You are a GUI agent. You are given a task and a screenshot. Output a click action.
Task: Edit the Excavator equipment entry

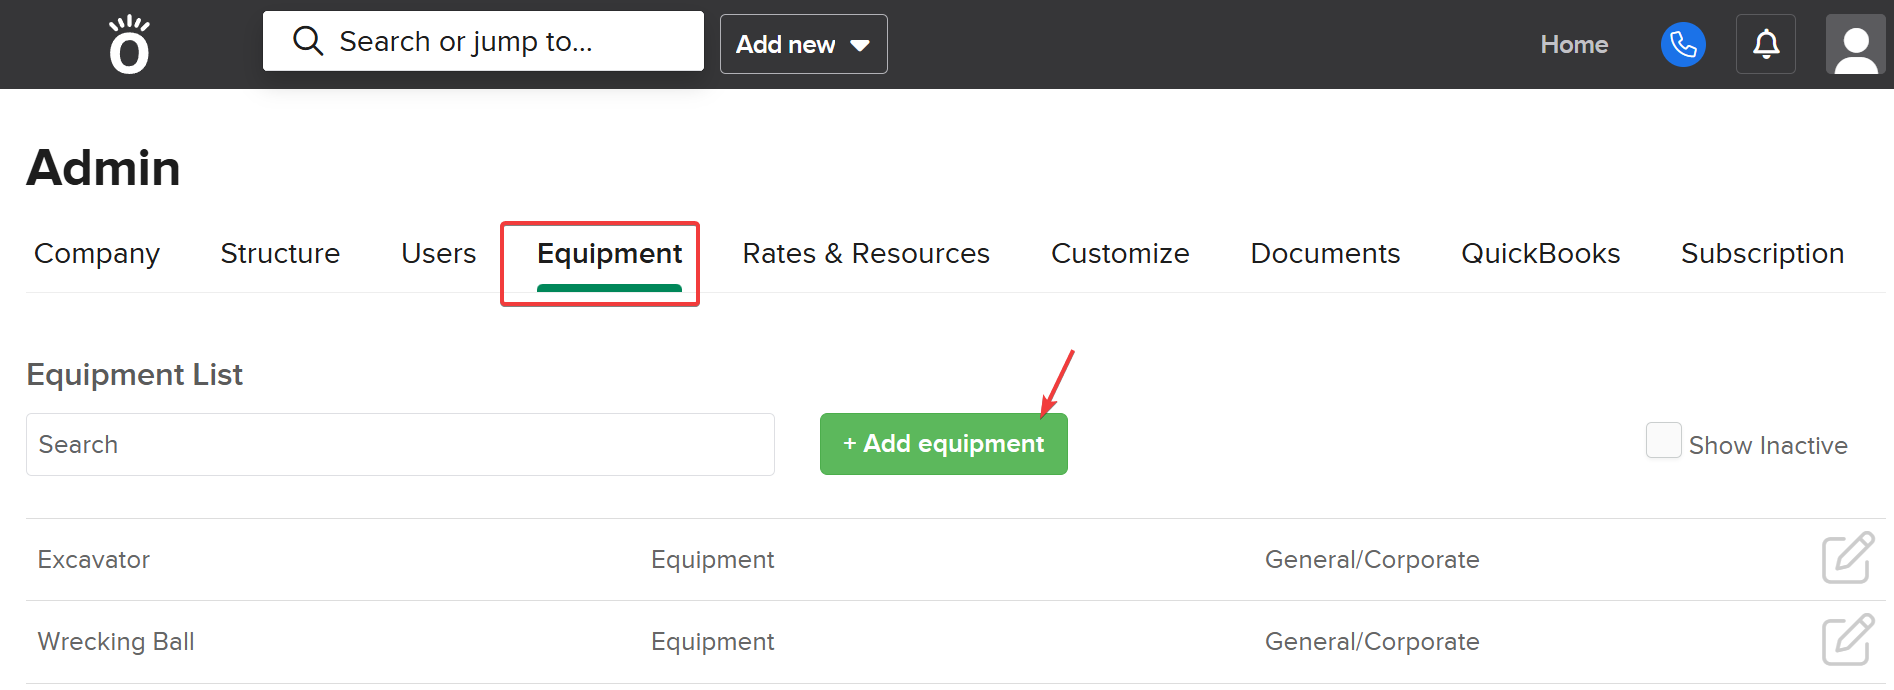pyautogui.click(x=1847, y=558)
